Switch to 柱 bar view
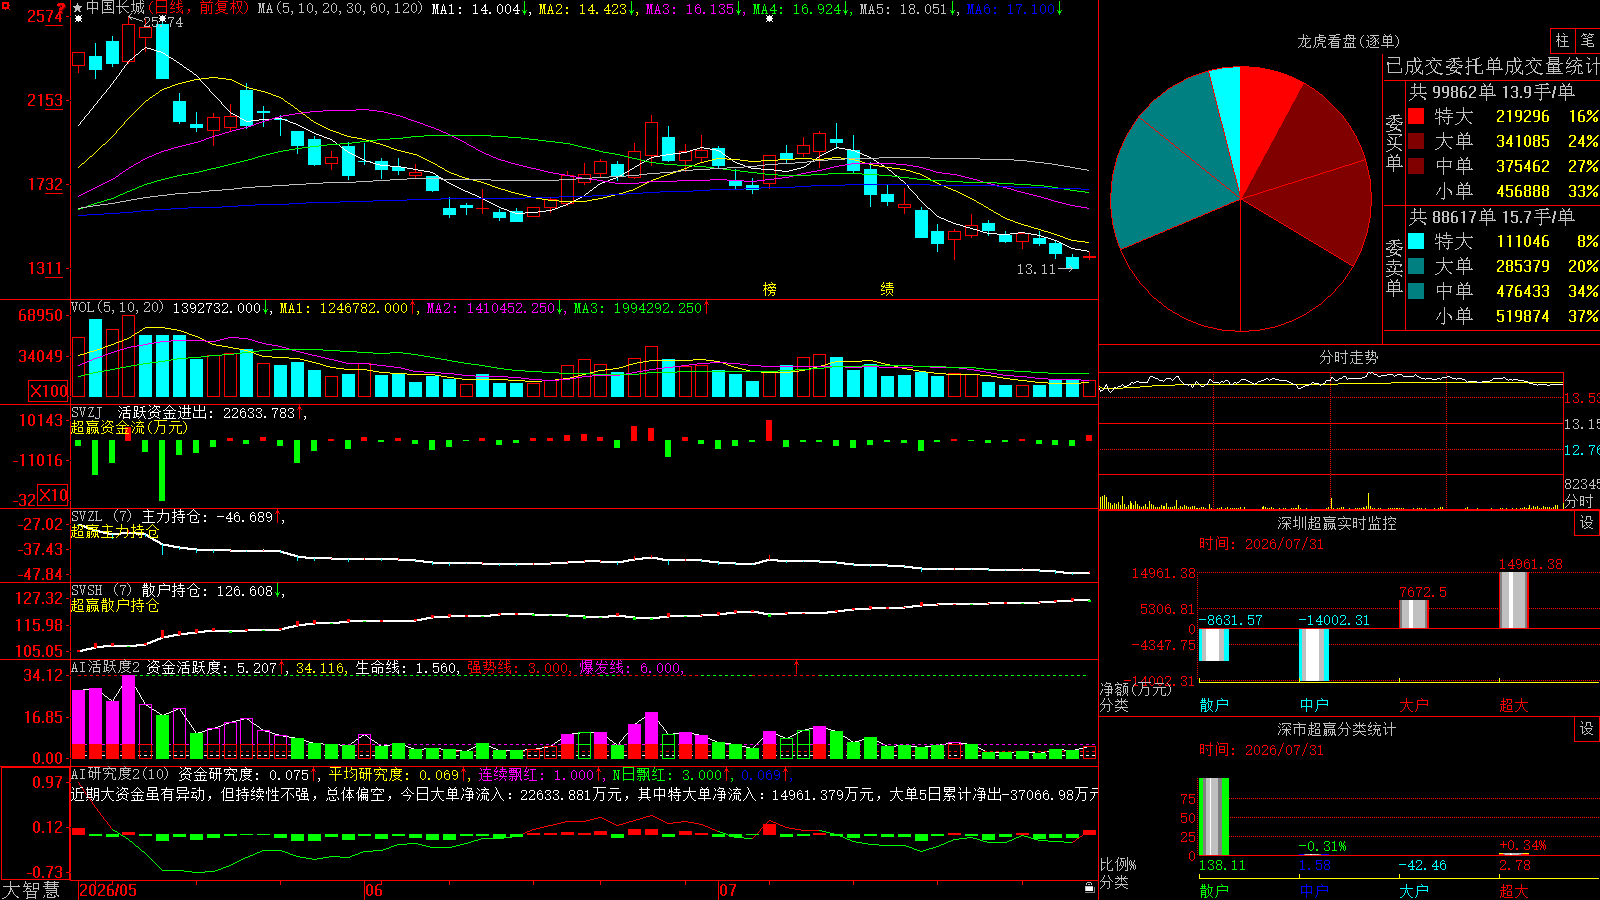This screenshot has width=1600, height=900. (1562, 41)
